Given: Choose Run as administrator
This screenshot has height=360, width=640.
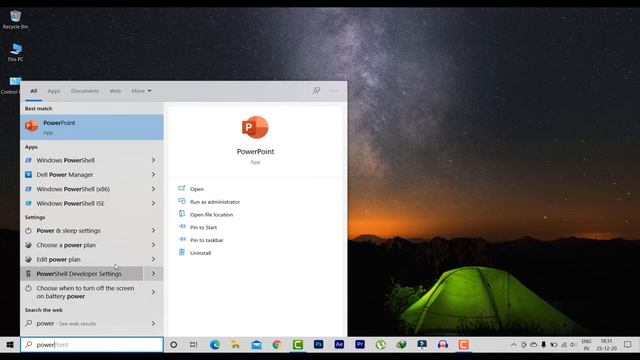Looking at the screenshot, I should pos(215,202).
